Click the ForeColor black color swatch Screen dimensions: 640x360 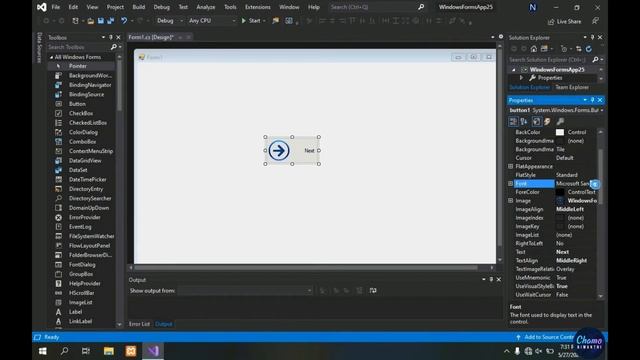(560, 192)
